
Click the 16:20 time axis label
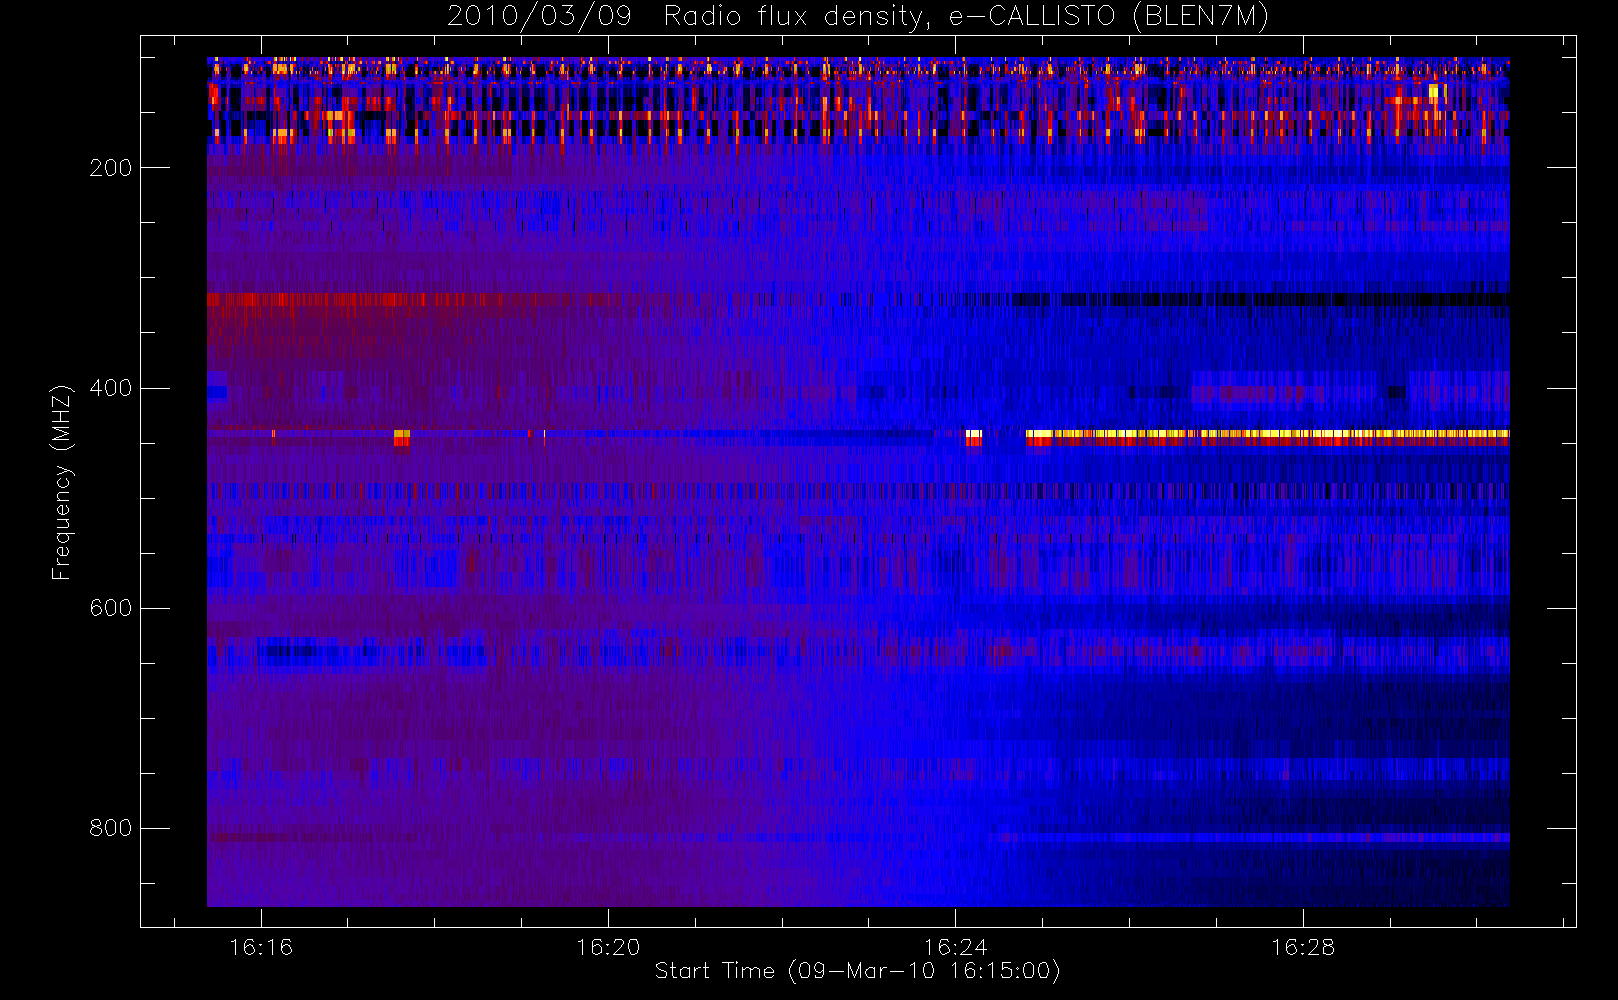pyautogui.click(x=608, y=947)
